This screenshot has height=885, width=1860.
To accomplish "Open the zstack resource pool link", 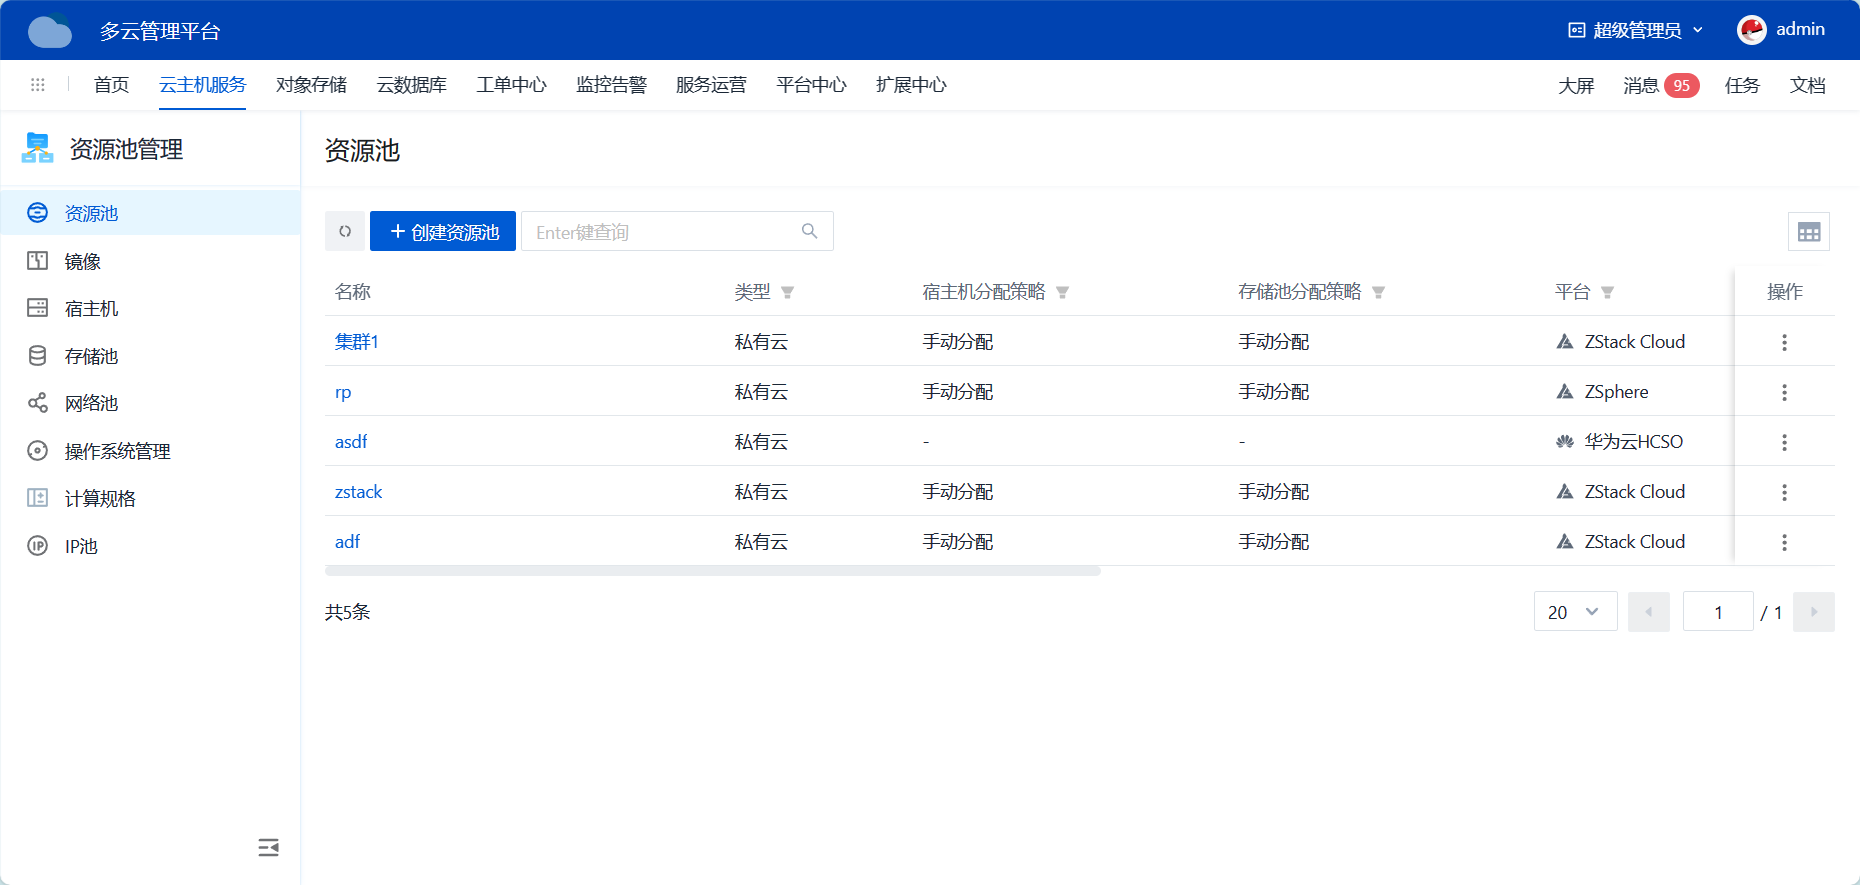I will tap(358, 492).
